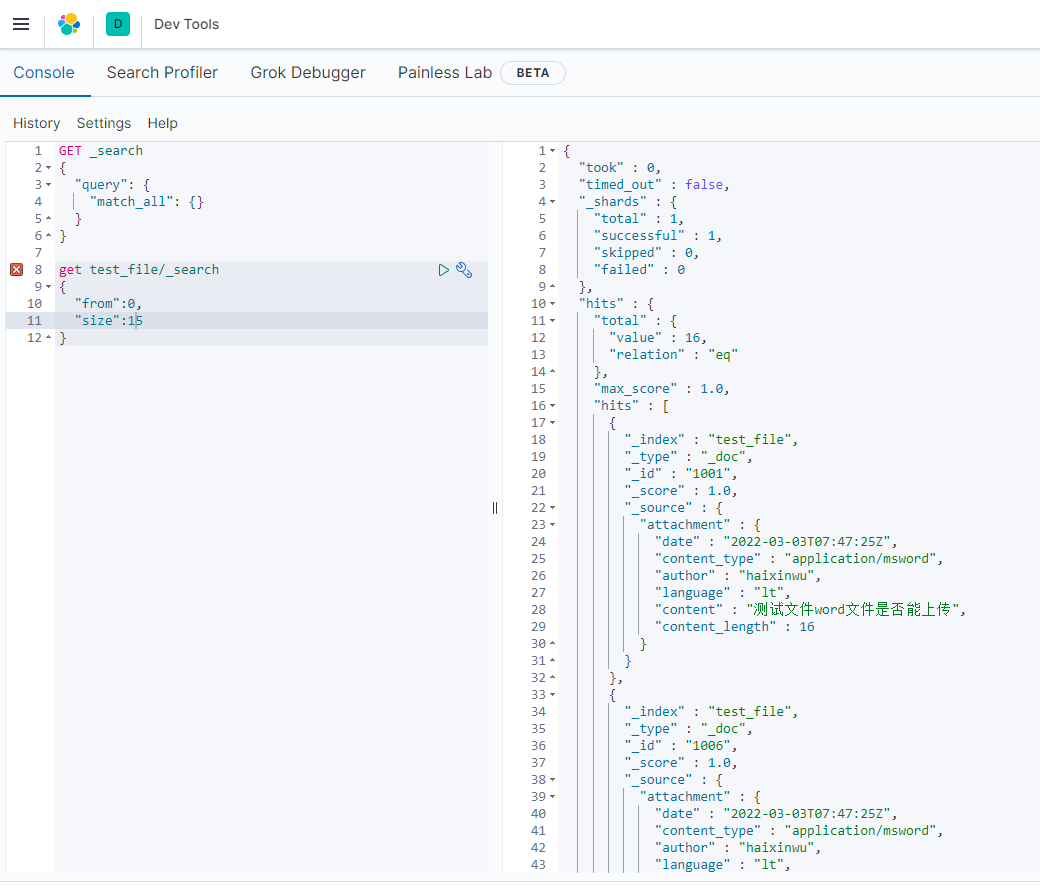
Task: Click the "relation" : "eq" output line
Action: pos(673,355)
